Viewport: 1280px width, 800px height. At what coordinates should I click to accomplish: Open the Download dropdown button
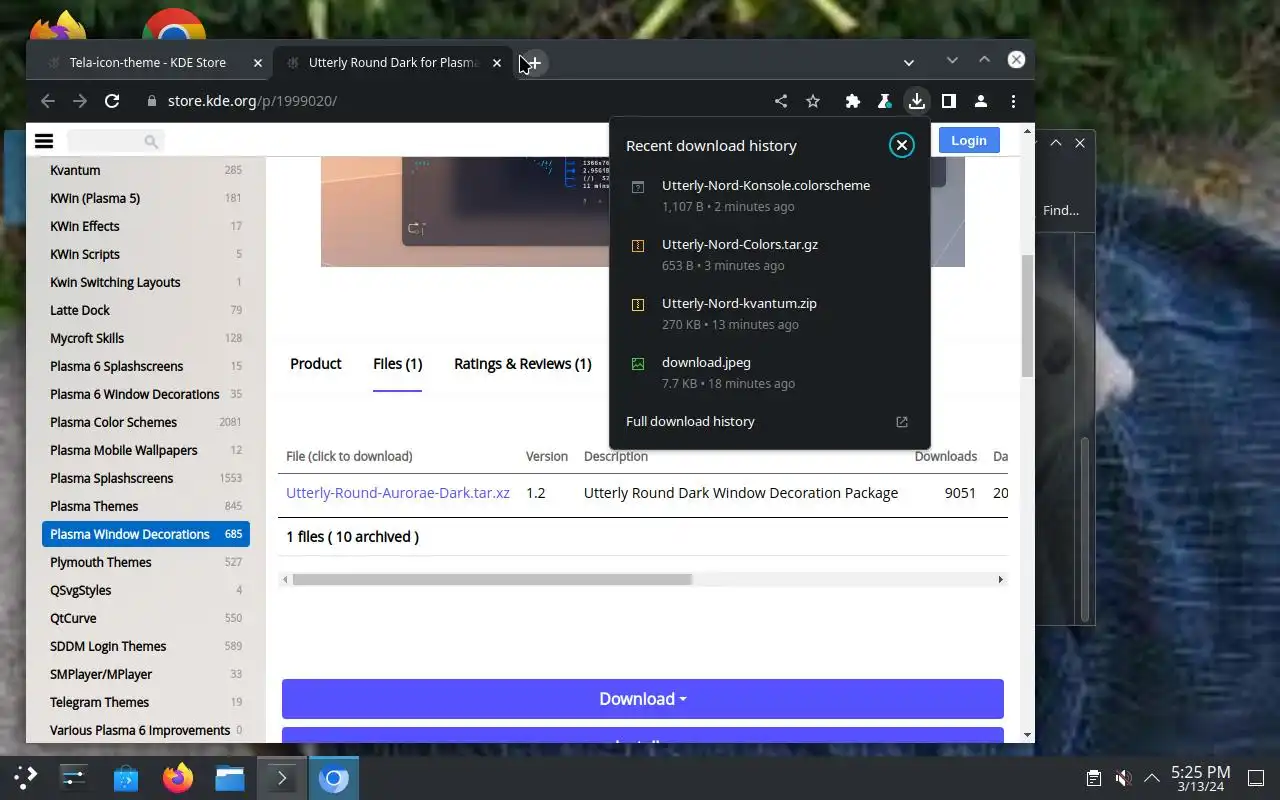click(x=643, y=699)
